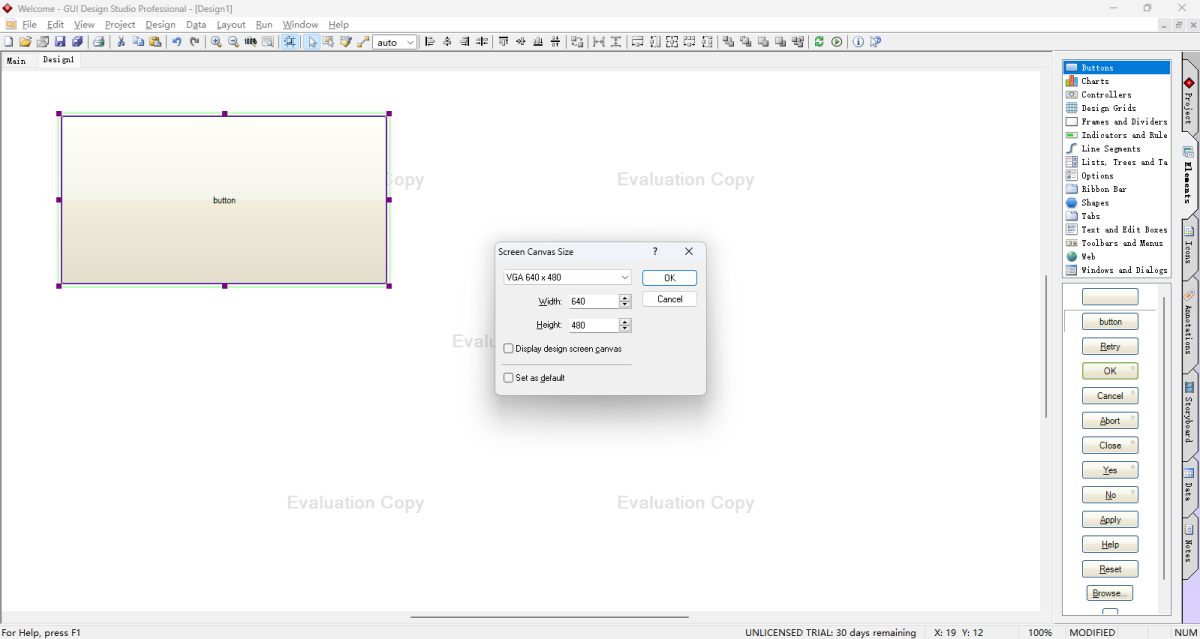Click the Undo arrow icon
Screen dimensions: 1200x639
click(177, 42)
